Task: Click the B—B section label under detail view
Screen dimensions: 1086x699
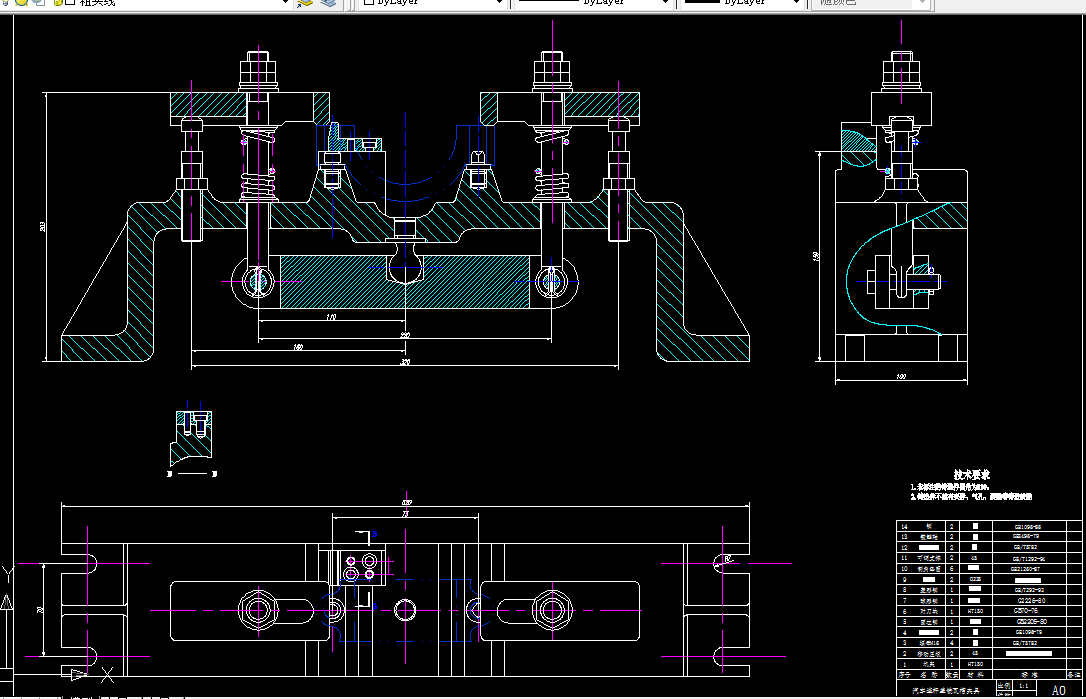Action: coord(192,474)
